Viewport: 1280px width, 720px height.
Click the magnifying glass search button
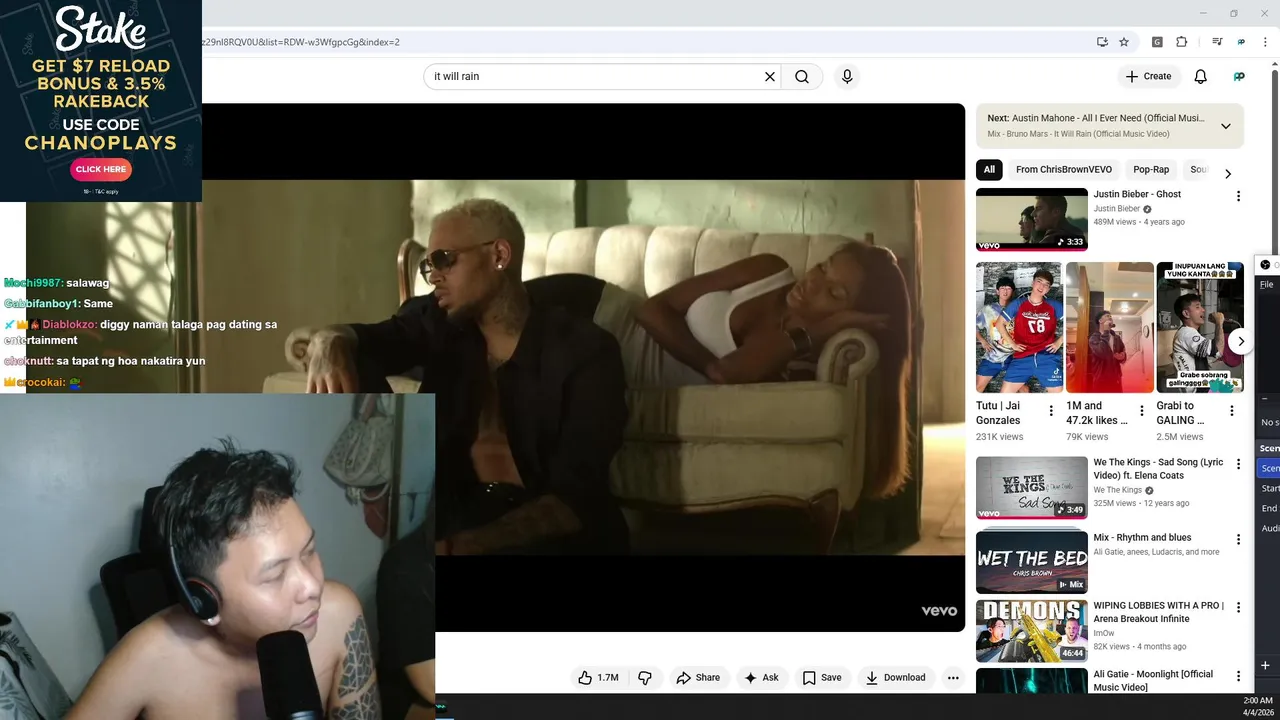pyautogui.click(x=802, y=76)
